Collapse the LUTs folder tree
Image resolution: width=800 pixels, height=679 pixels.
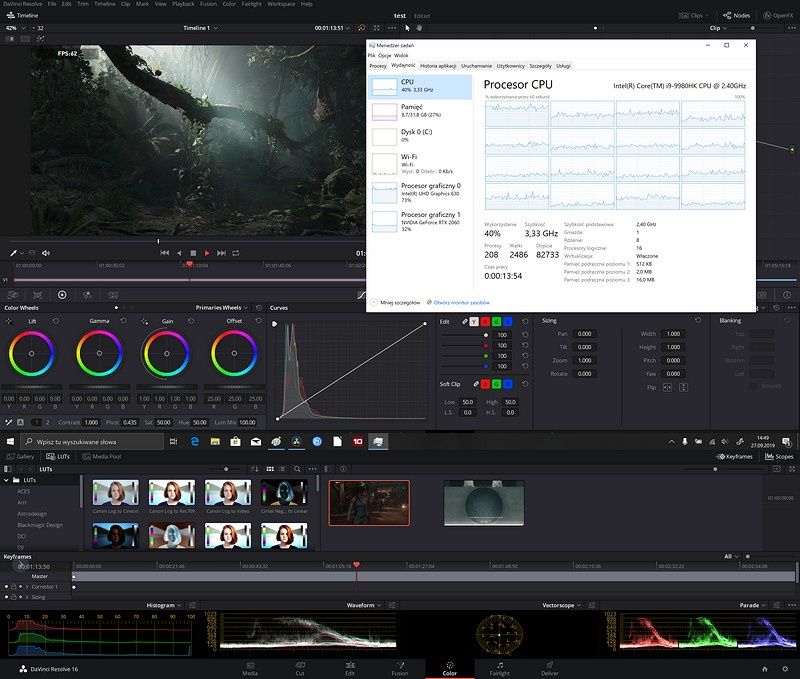pyautogui.click(x=6, y=480)
